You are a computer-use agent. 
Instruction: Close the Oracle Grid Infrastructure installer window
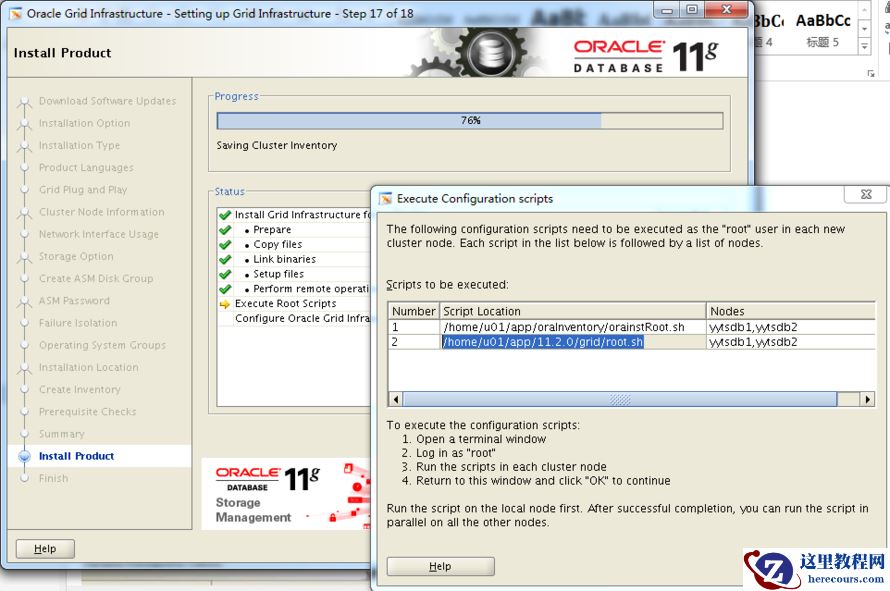pyautogui.click(x=727, y=10)
